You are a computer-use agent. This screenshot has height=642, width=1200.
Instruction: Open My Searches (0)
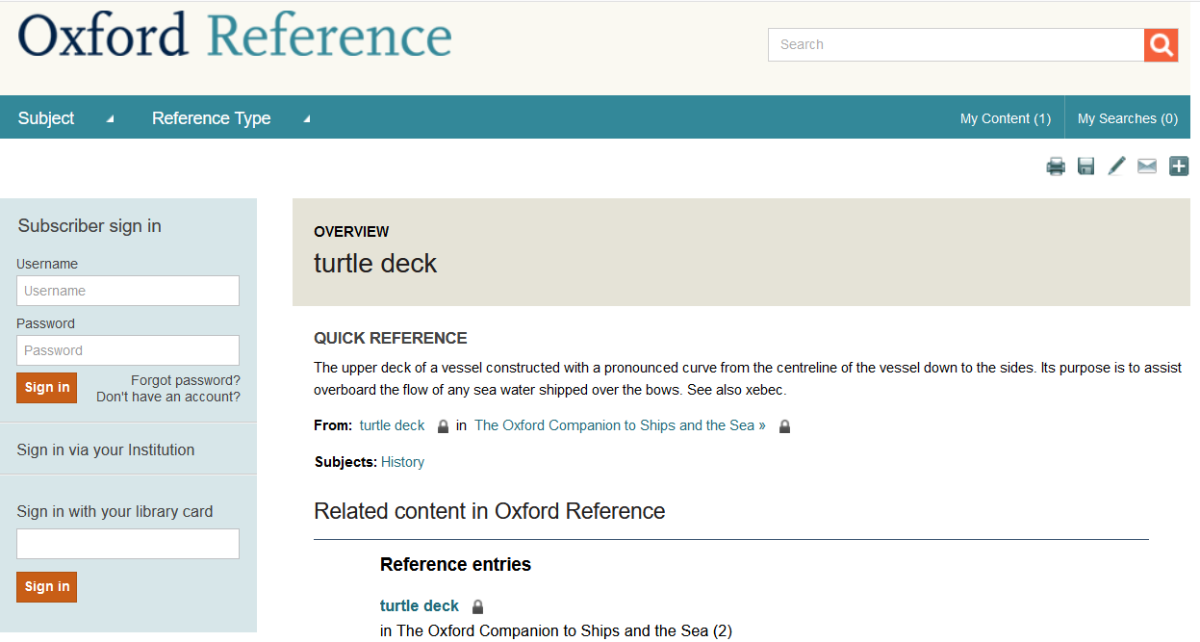[x=1127, y=118]
